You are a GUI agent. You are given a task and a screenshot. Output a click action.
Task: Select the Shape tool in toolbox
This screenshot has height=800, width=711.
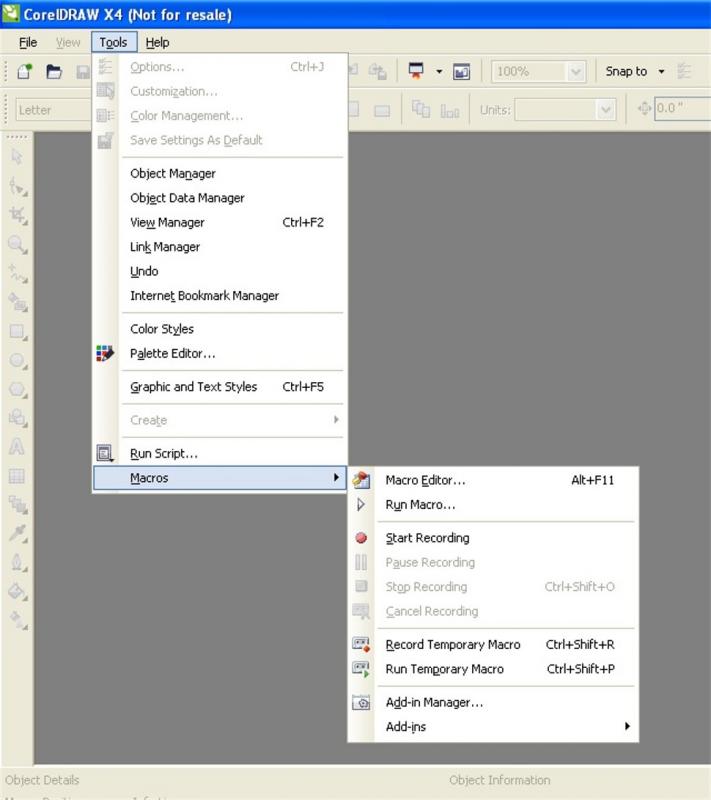coord(17,187)
